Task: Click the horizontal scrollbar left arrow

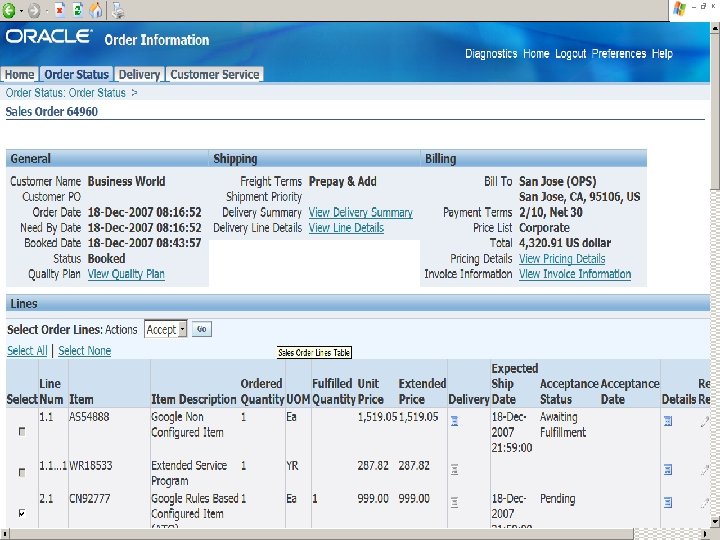Action: 5,534
